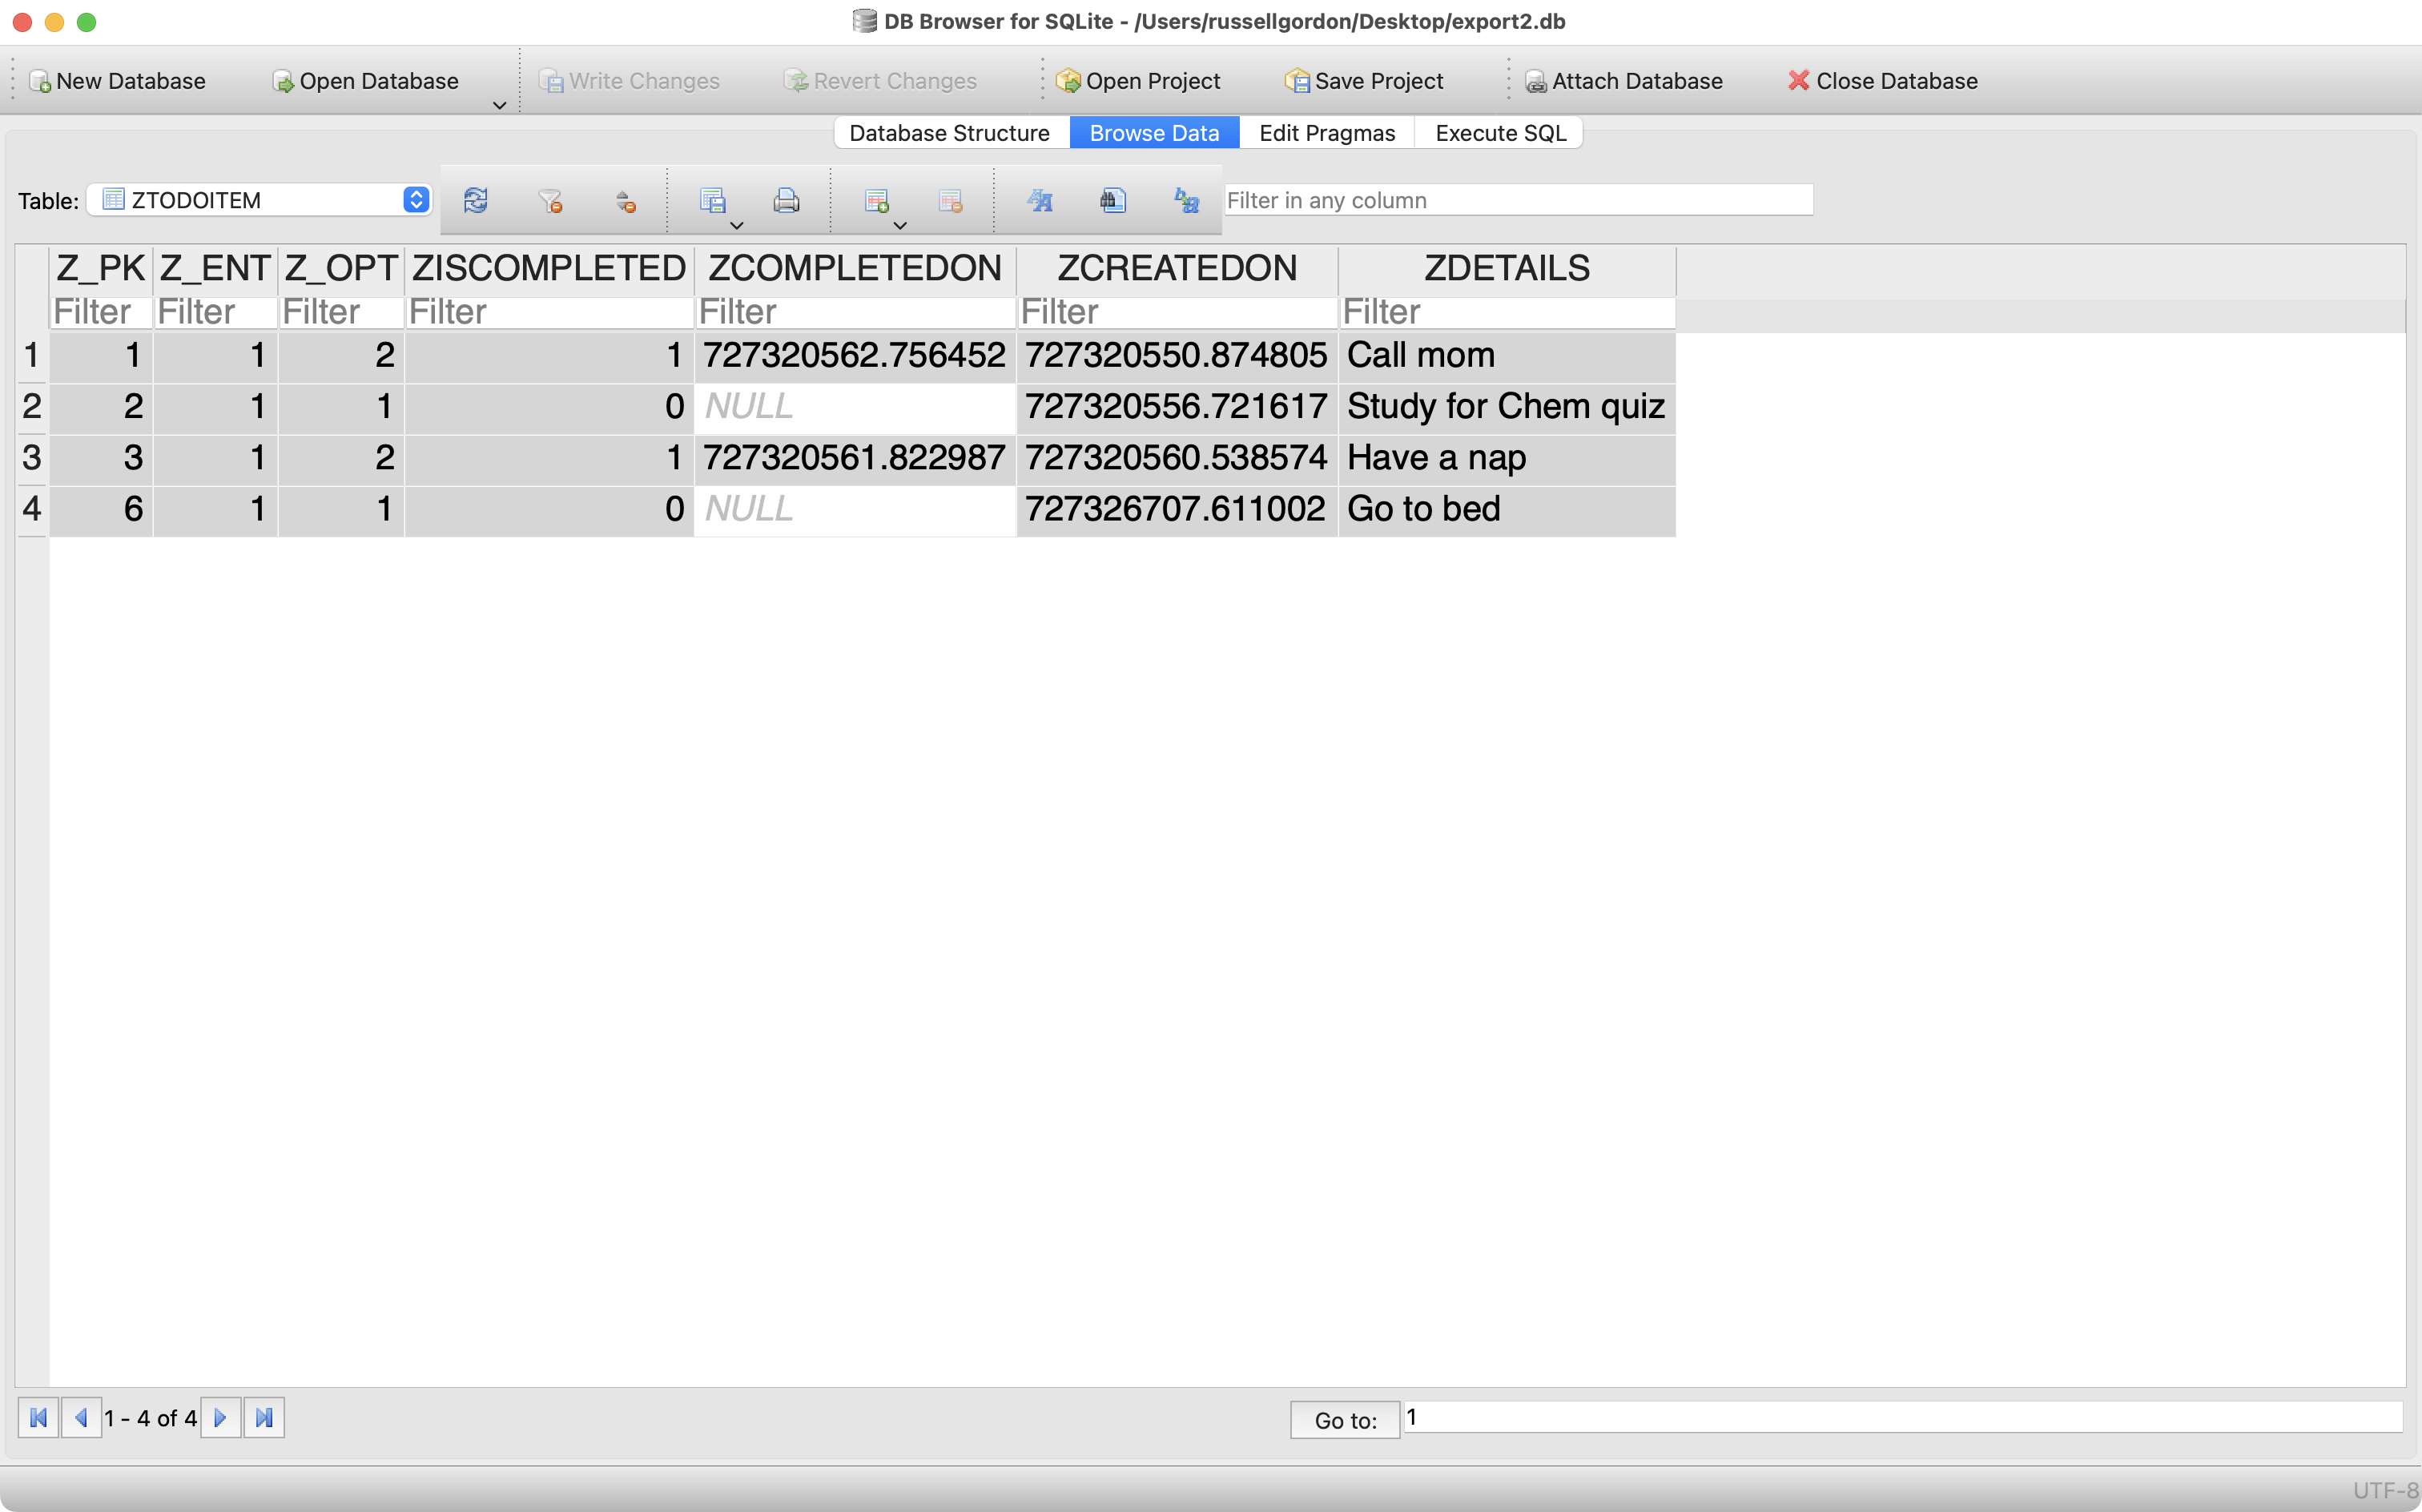Click the refresh table data icon

click(475, 201)
